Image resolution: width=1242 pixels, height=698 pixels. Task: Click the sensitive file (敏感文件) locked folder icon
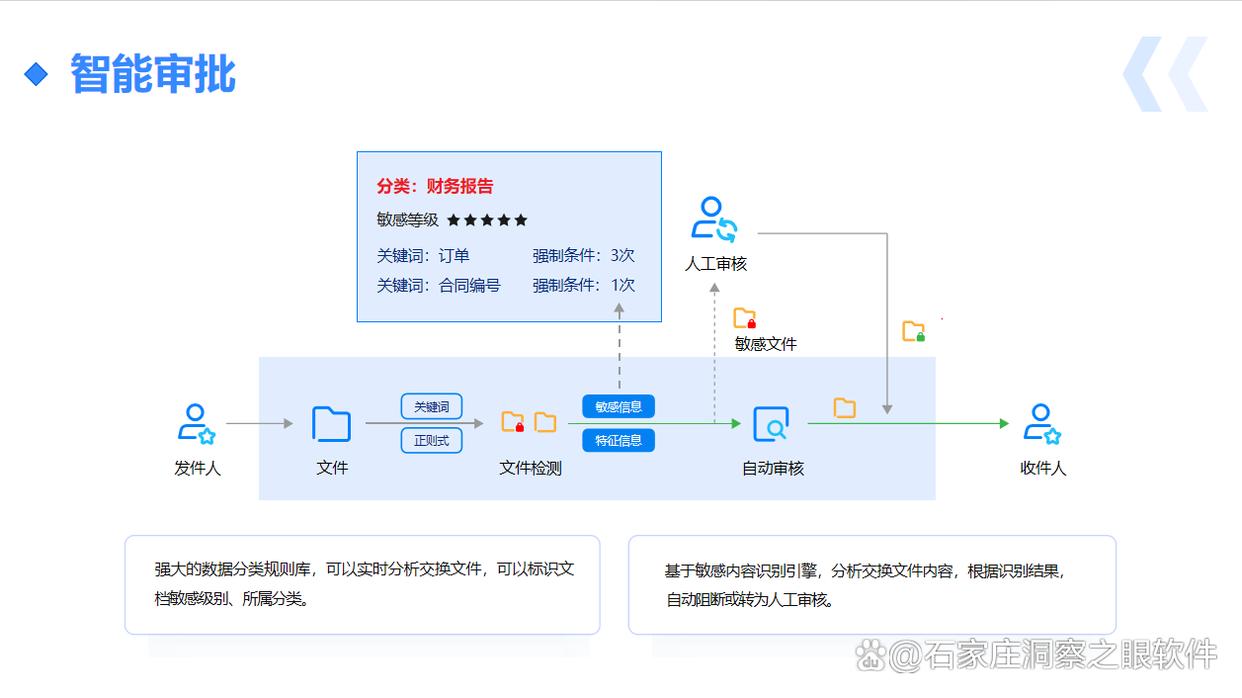click(745, 319)
